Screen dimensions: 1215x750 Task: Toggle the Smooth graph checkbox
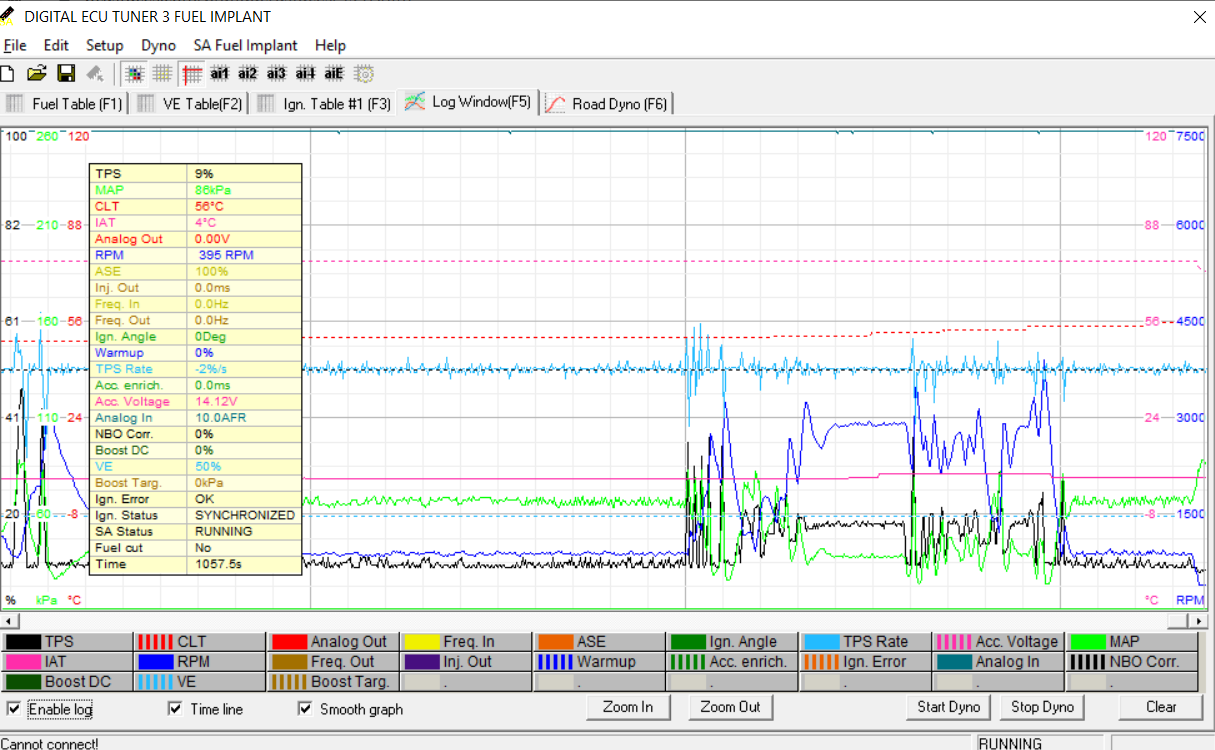pyautogui.click(x=305, y=709)
